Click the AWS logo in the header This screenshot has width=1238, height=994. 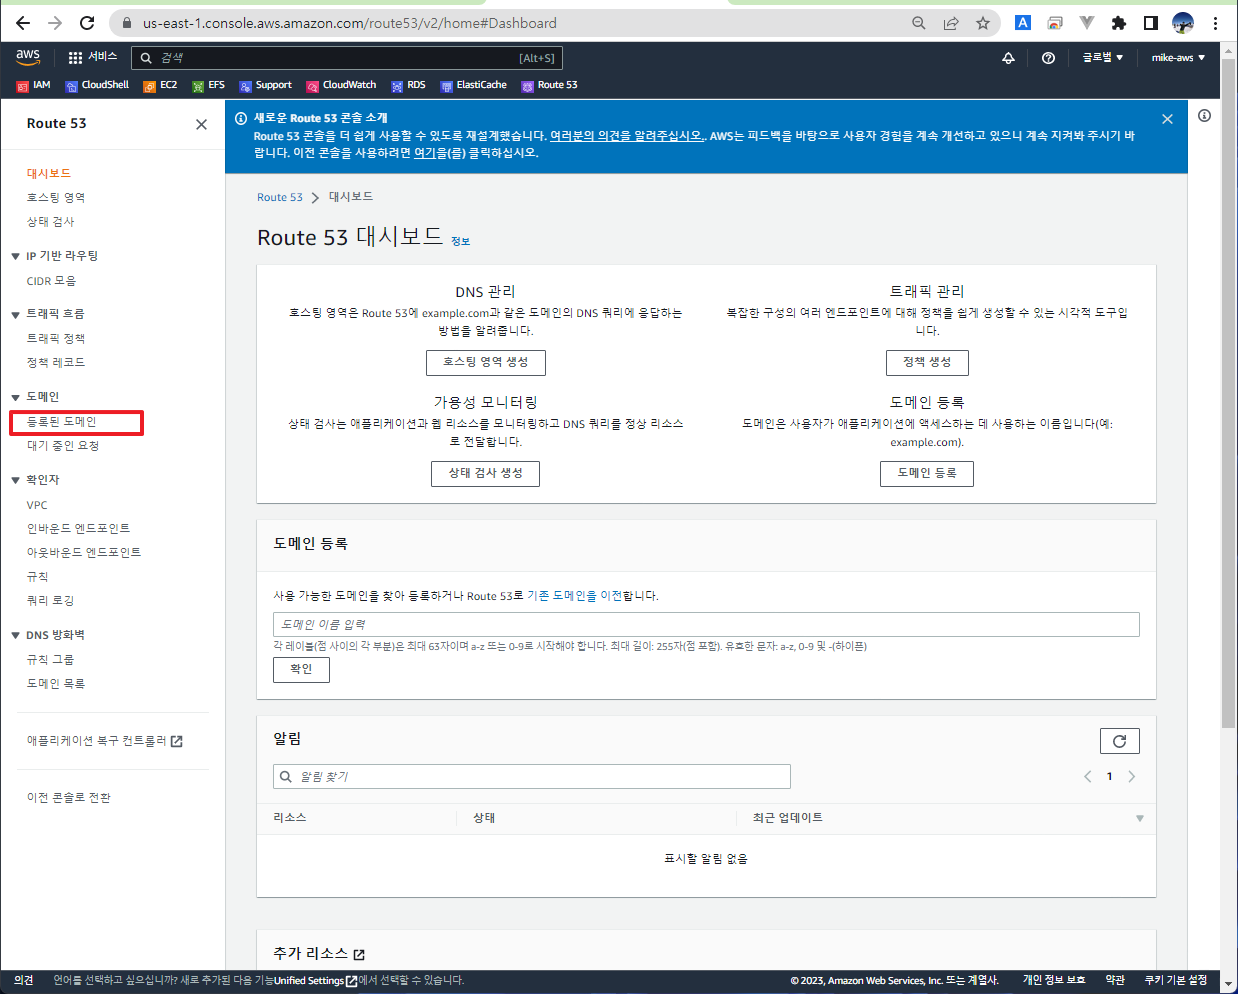pos(28,57)
